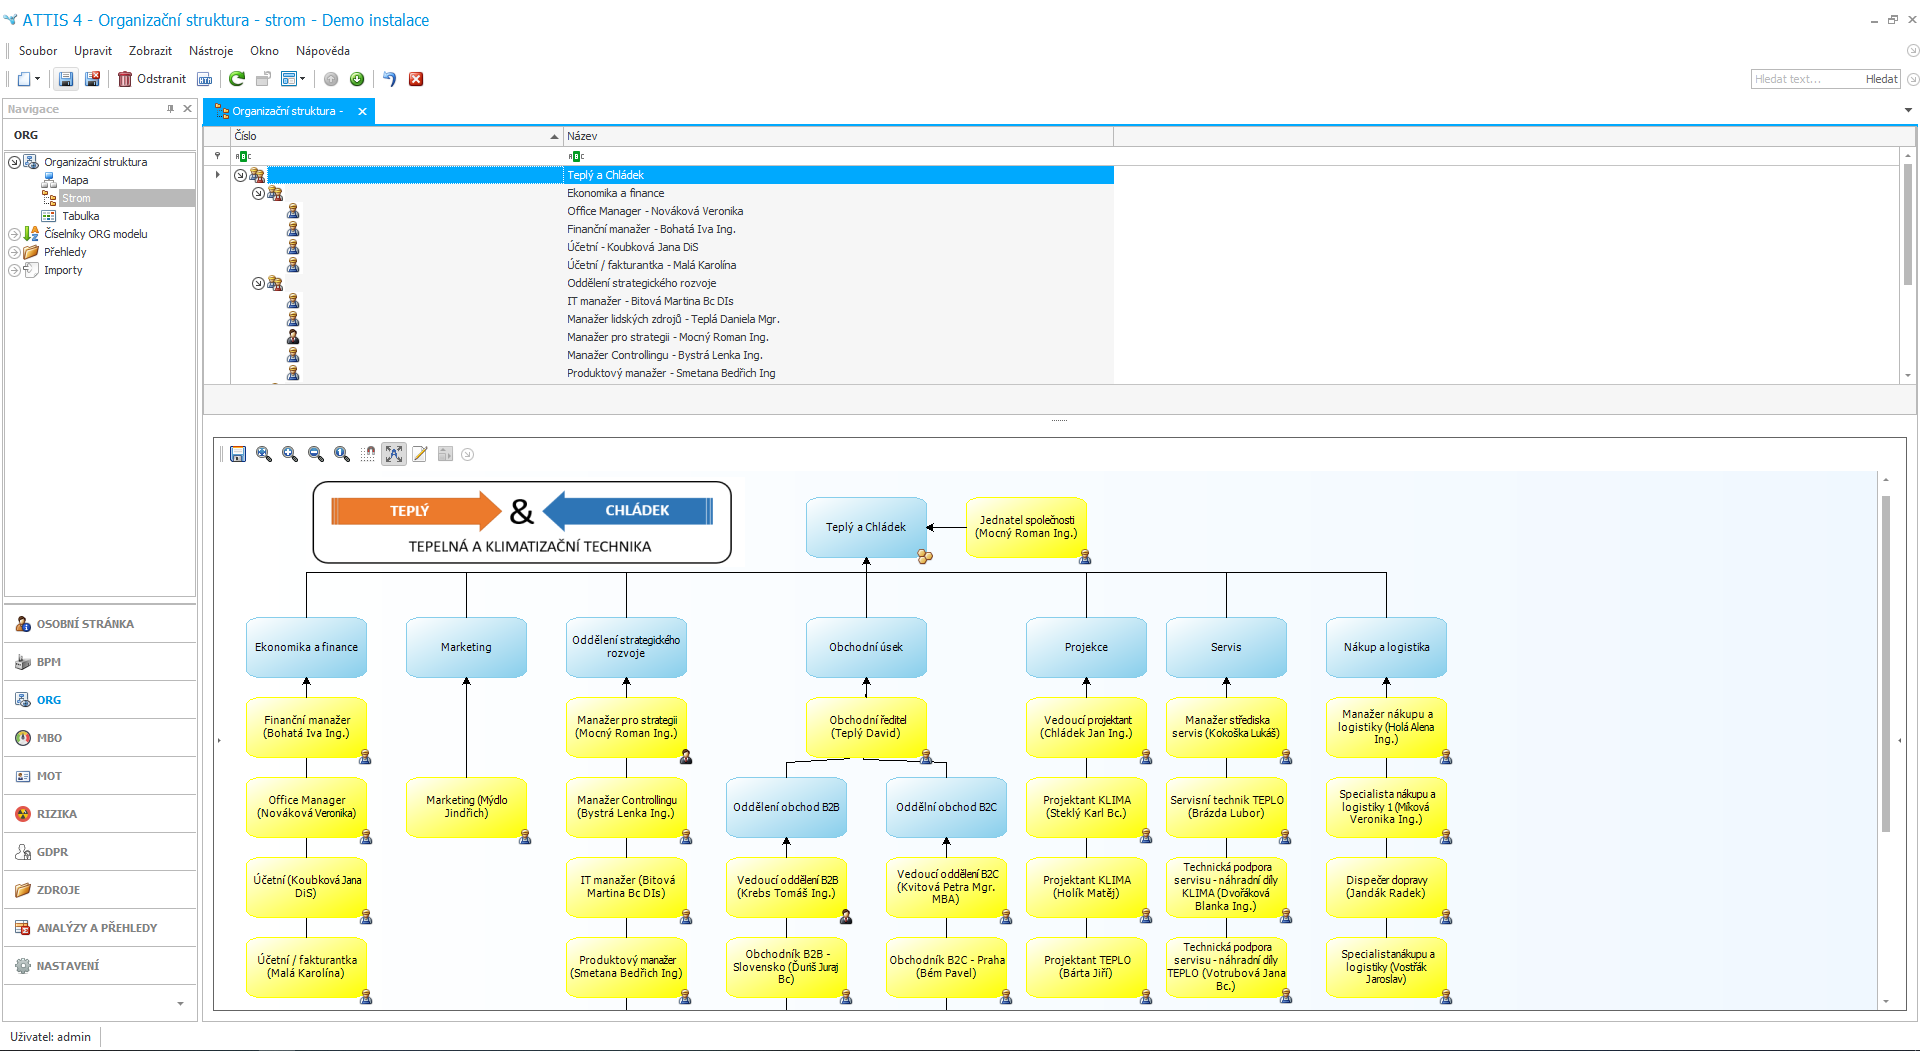Click the zoom-to-fit magnifier icon
The height and width of the screenshot is (1051, 1920).
pyautogui.click(x=264, y=454)
